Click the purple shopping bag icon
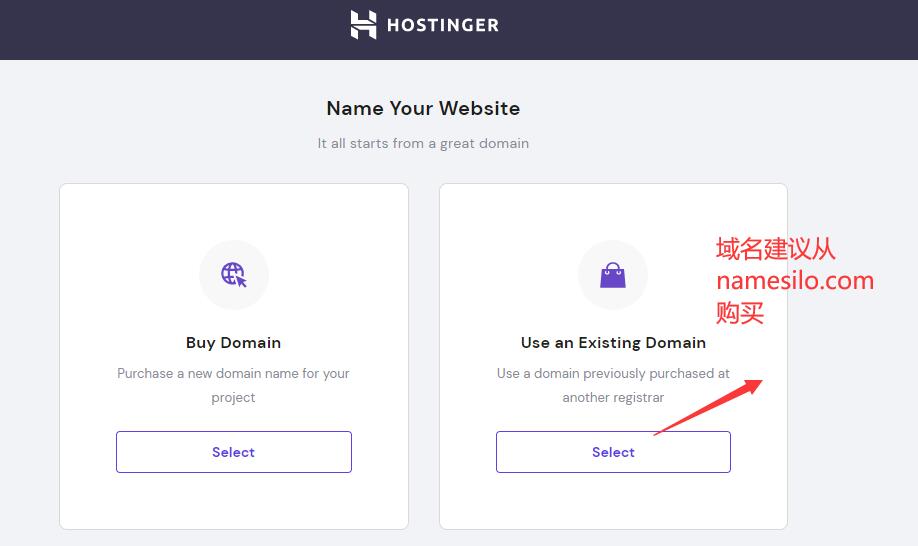The image size is (918, 546). (613, 275)
